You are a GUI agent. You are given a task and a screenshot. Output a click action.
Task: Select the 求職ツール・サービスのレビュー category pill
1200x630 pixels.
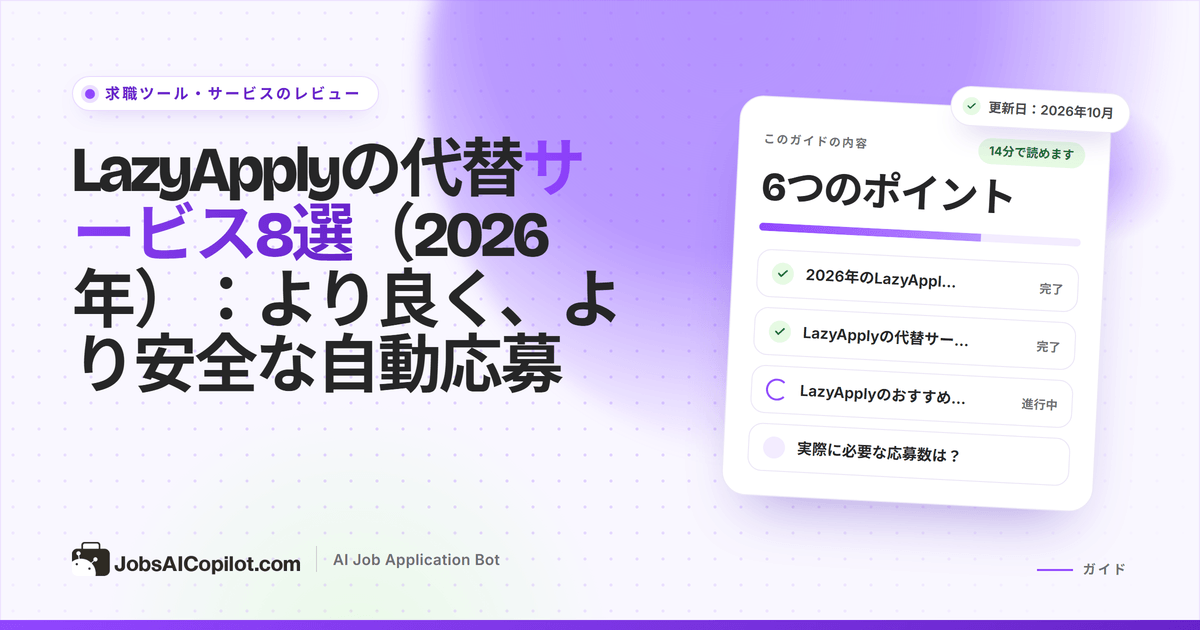coord(225,93)
